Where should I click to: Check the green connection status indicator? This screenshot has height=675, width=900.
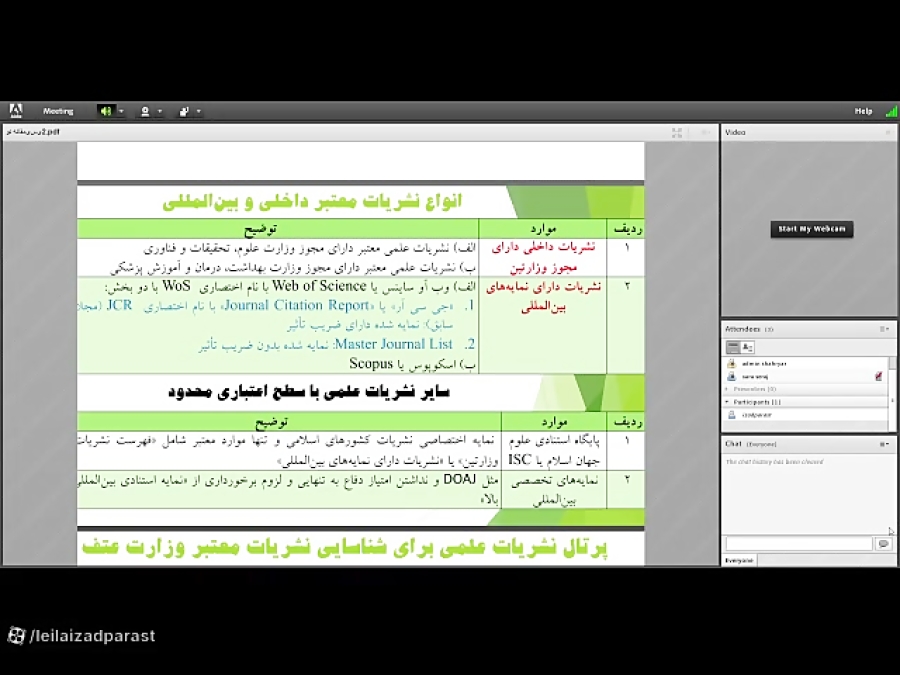pyautogui.click(x=891, y=111)
